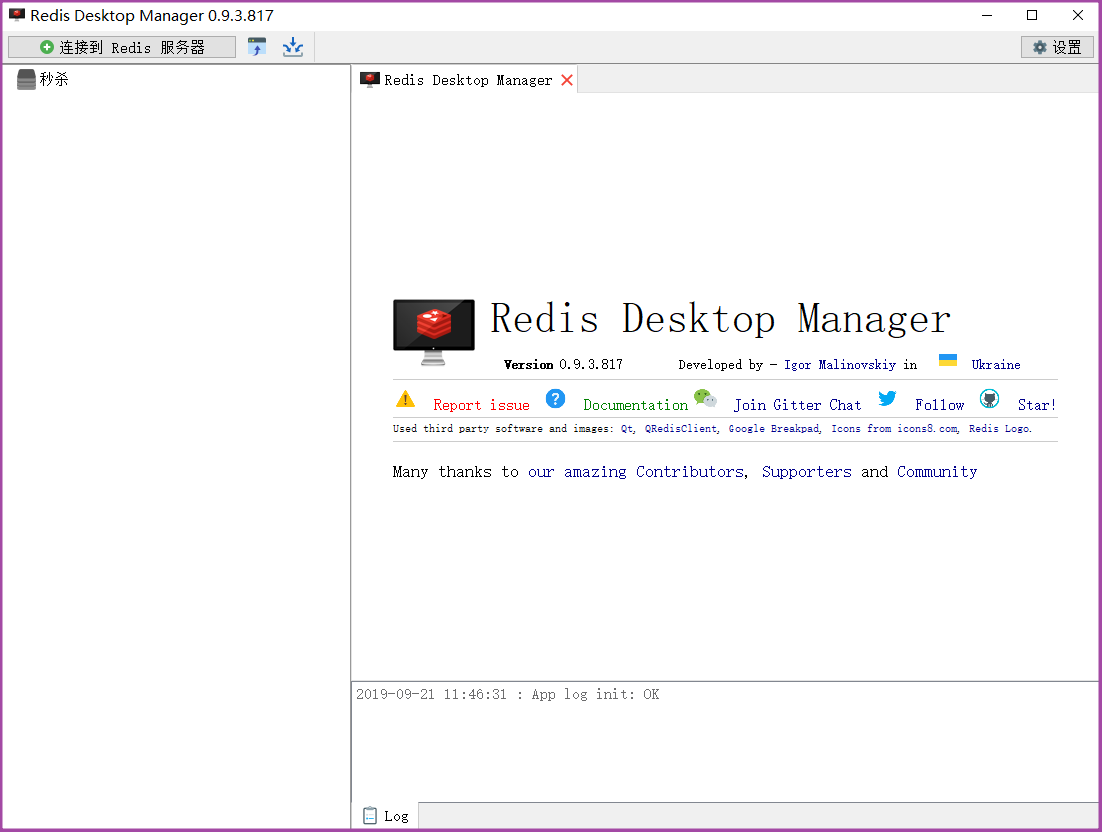This screenshot has height=832, width=1102.
Task: Minimize the Redis Desktop Manager window
Action: (x=987, y=15)
